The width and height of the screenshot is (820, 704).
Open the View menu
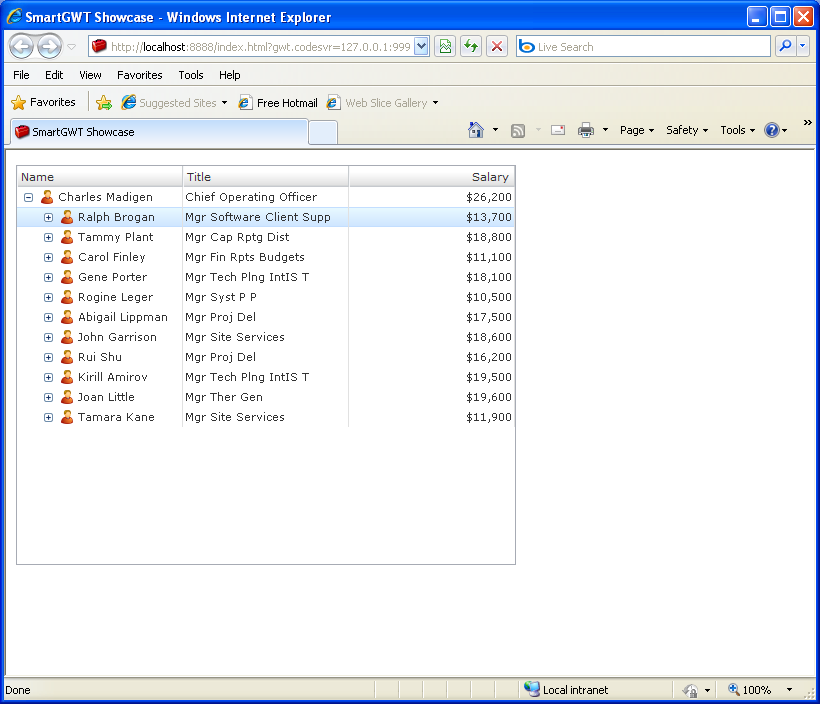point(90,75)
